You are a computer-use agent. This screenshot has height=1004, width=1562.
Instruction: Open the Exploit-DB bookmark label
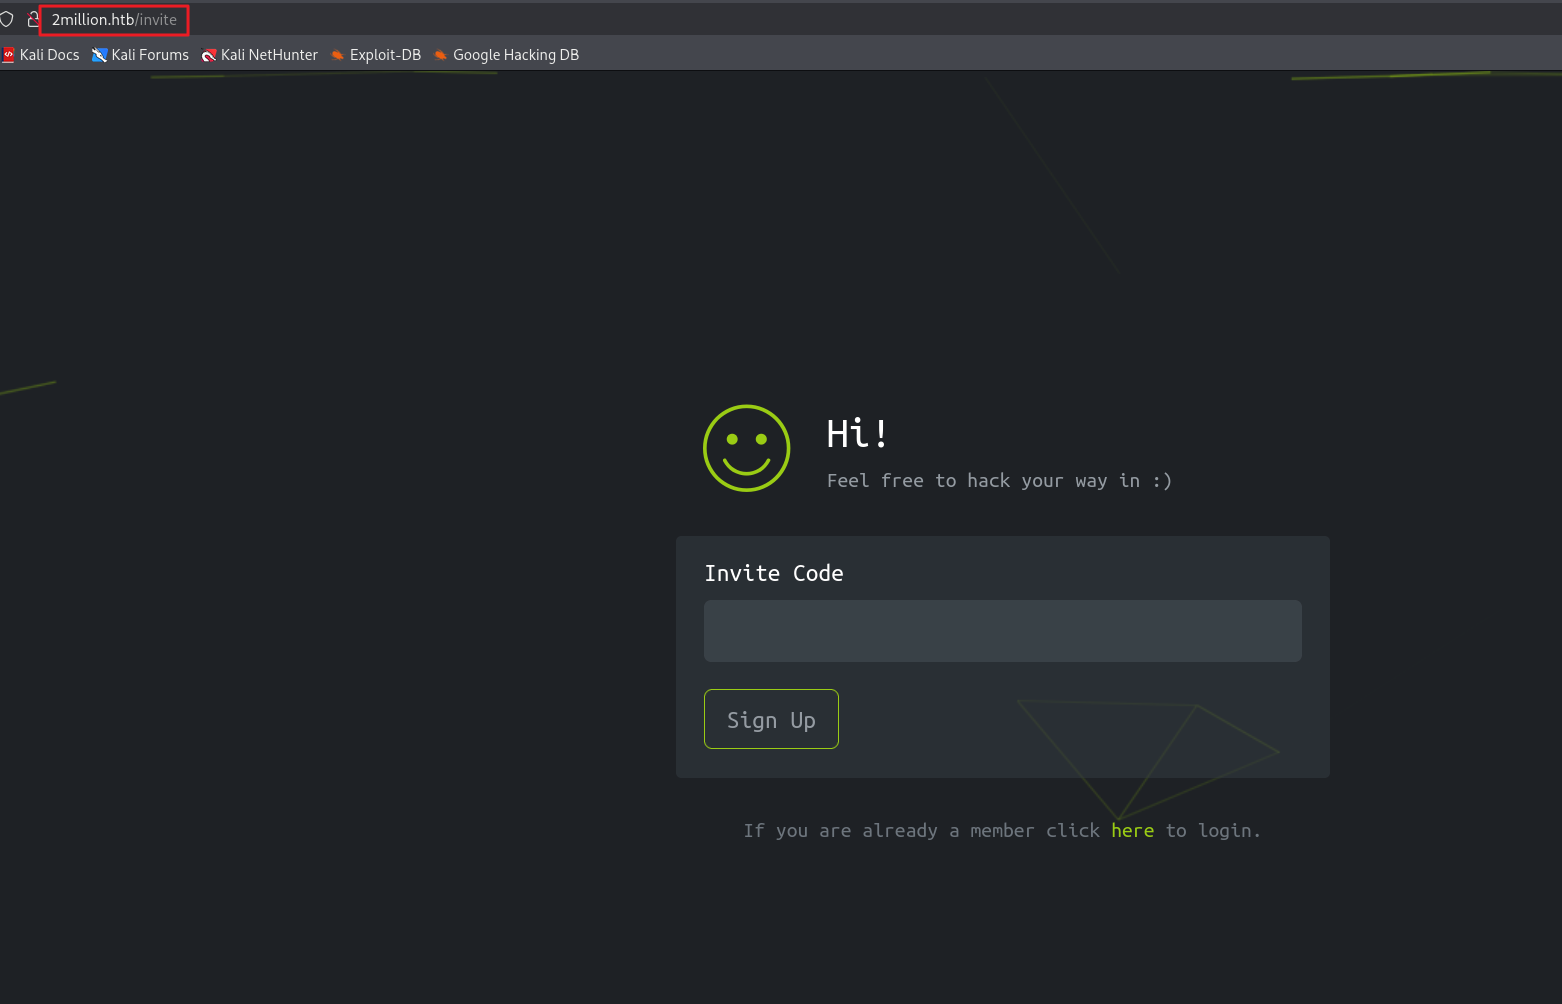tap(385, 55)
